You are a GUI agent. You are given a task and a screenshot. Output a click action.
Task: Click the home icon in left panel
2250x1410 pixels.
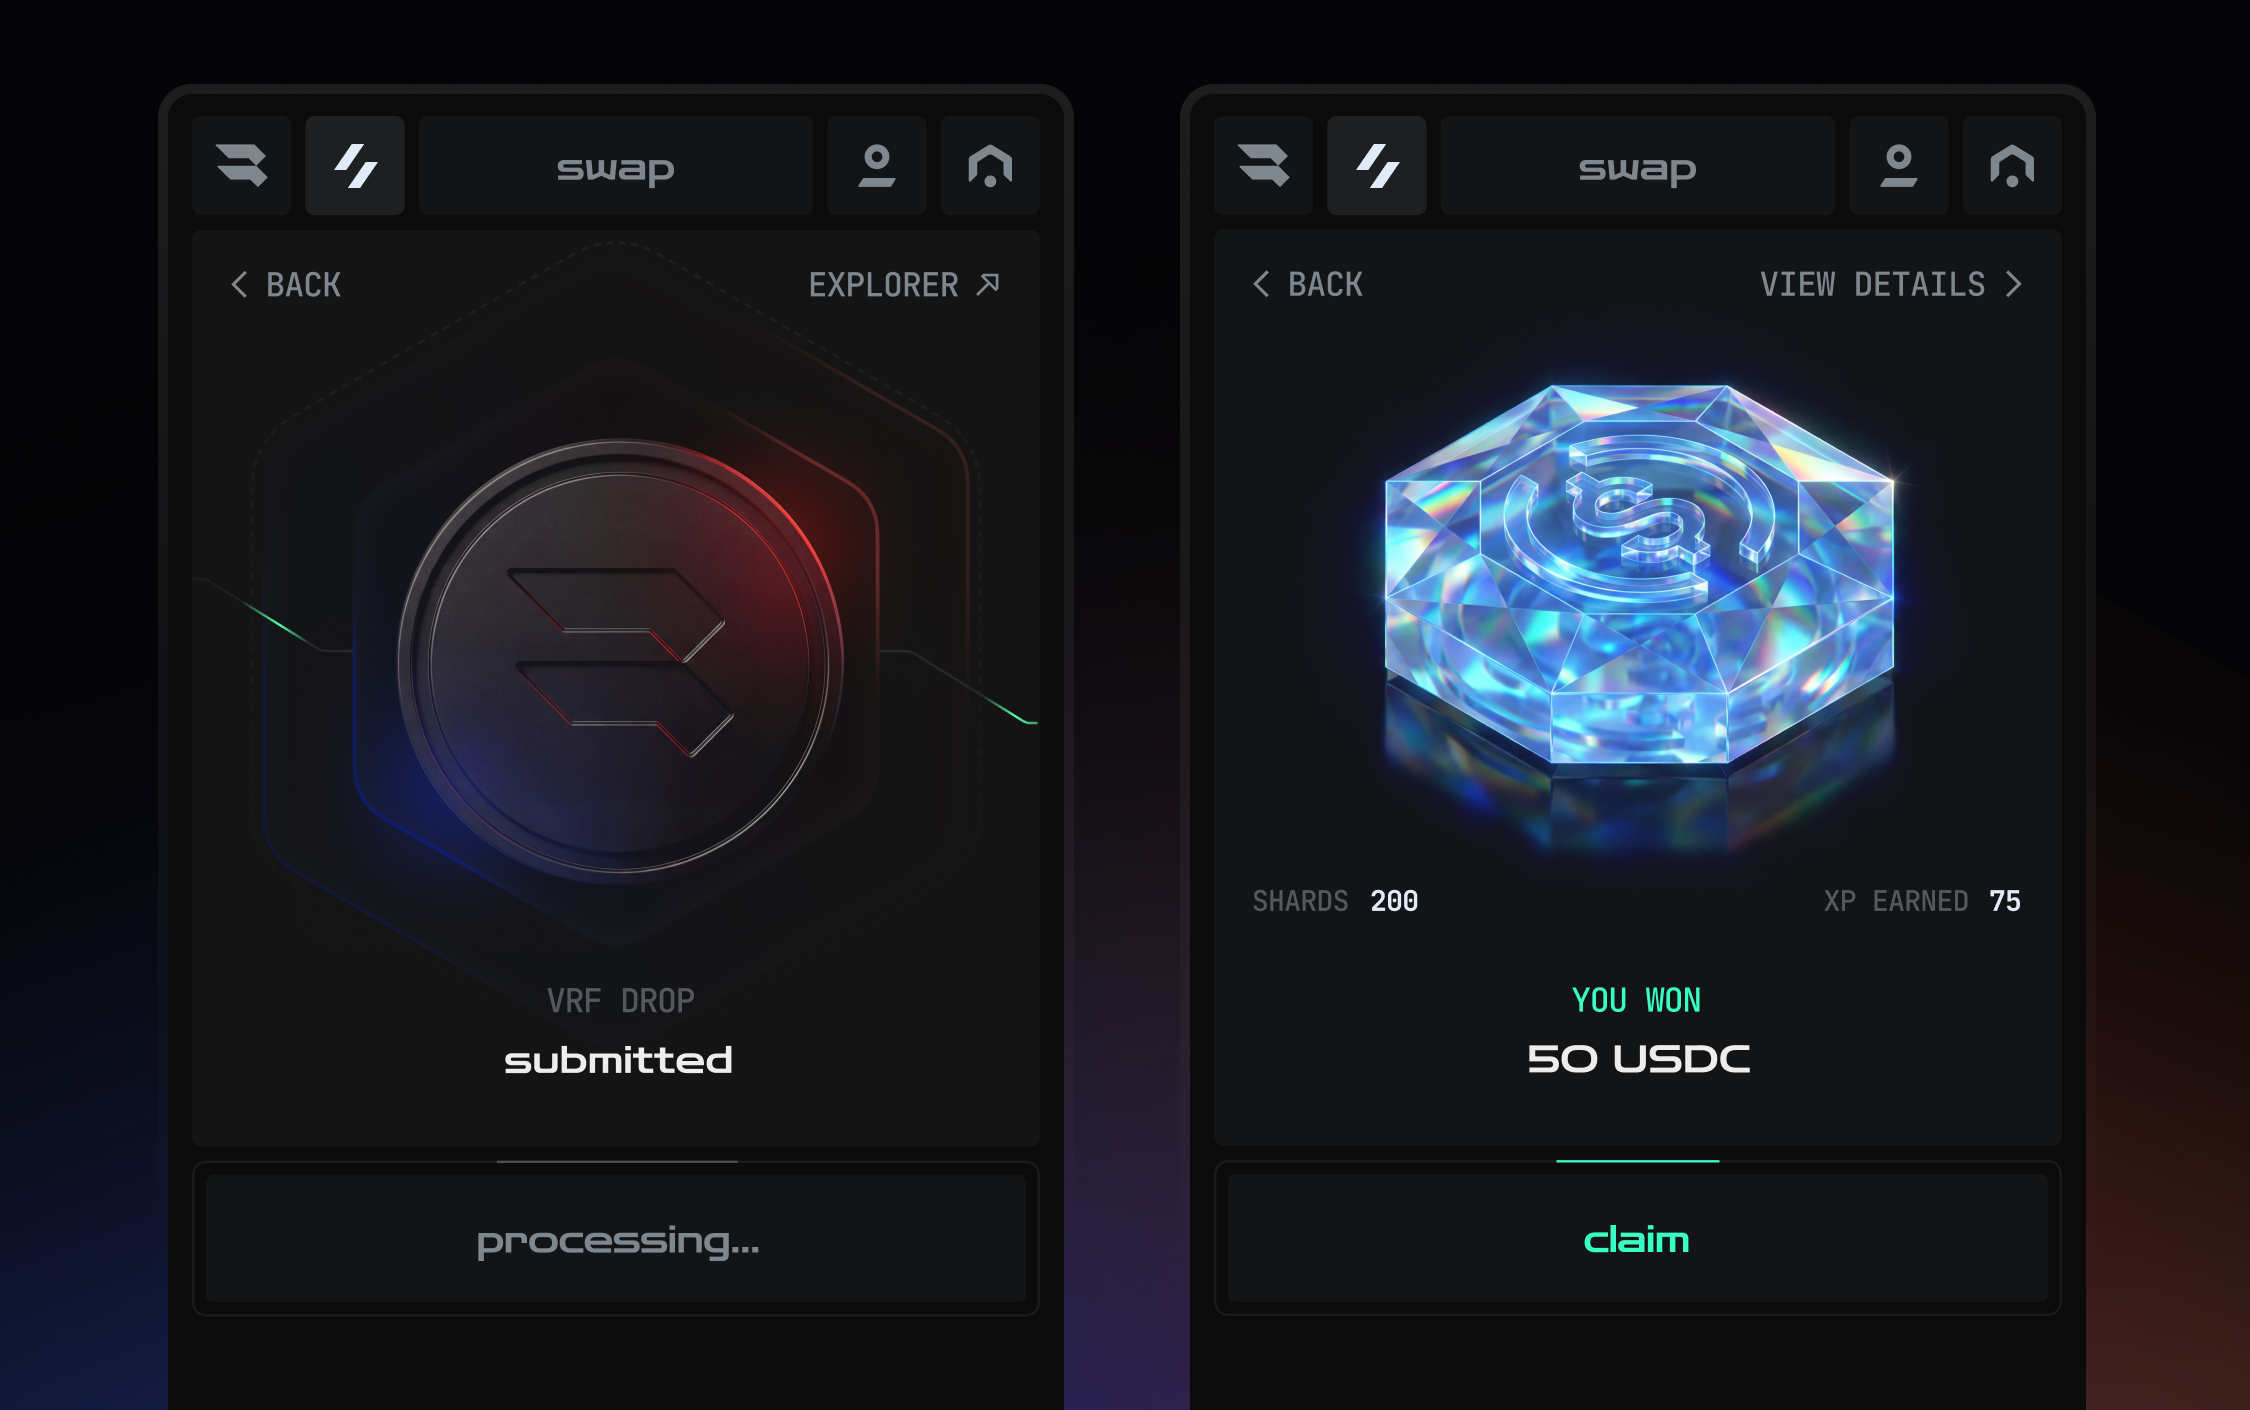(990, 165)
